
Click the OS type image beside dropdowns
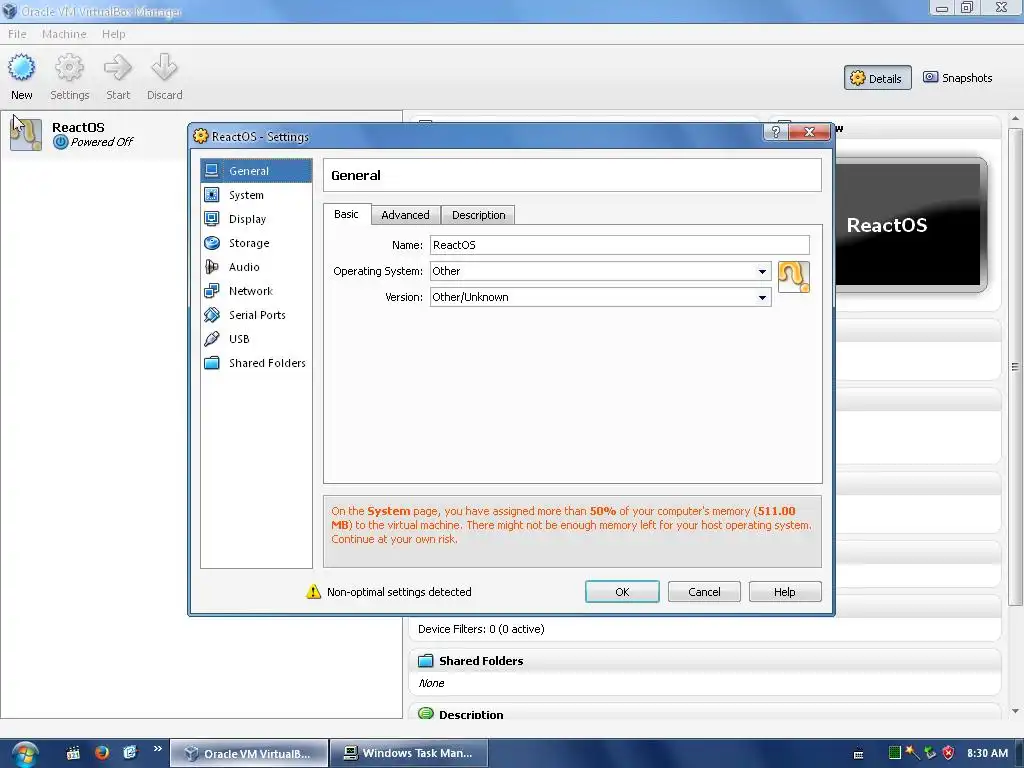click(793, 277)
